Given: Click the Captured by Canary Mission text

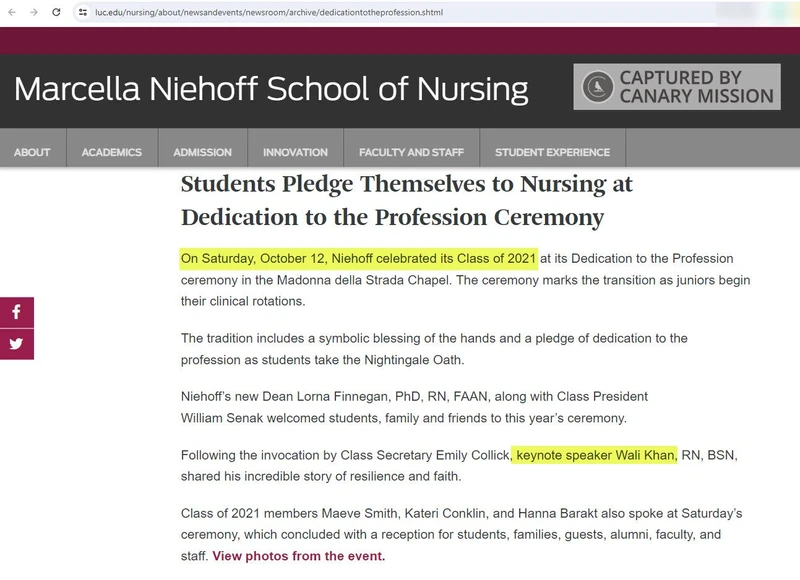Looking at the screenshot, I should point(696,87).
